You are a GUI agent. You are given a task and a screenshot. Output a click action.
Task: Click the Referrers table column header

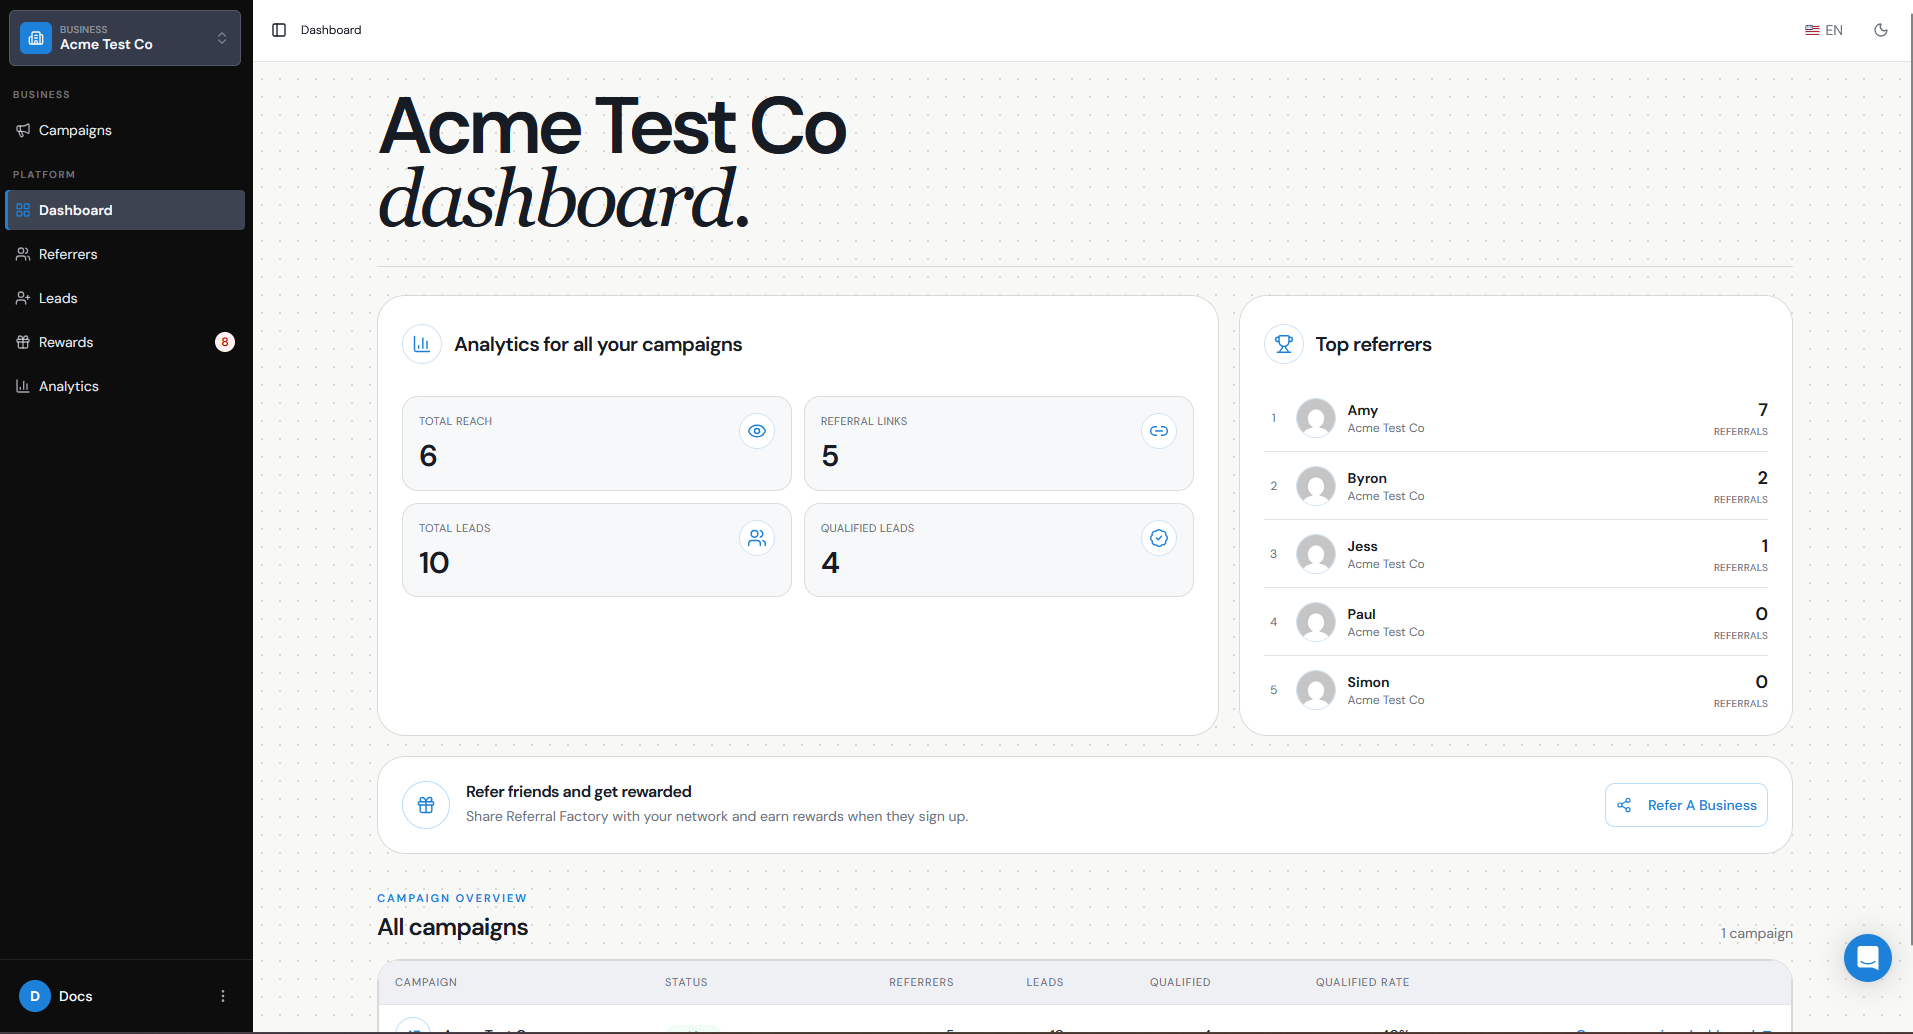tap(921, 982)
